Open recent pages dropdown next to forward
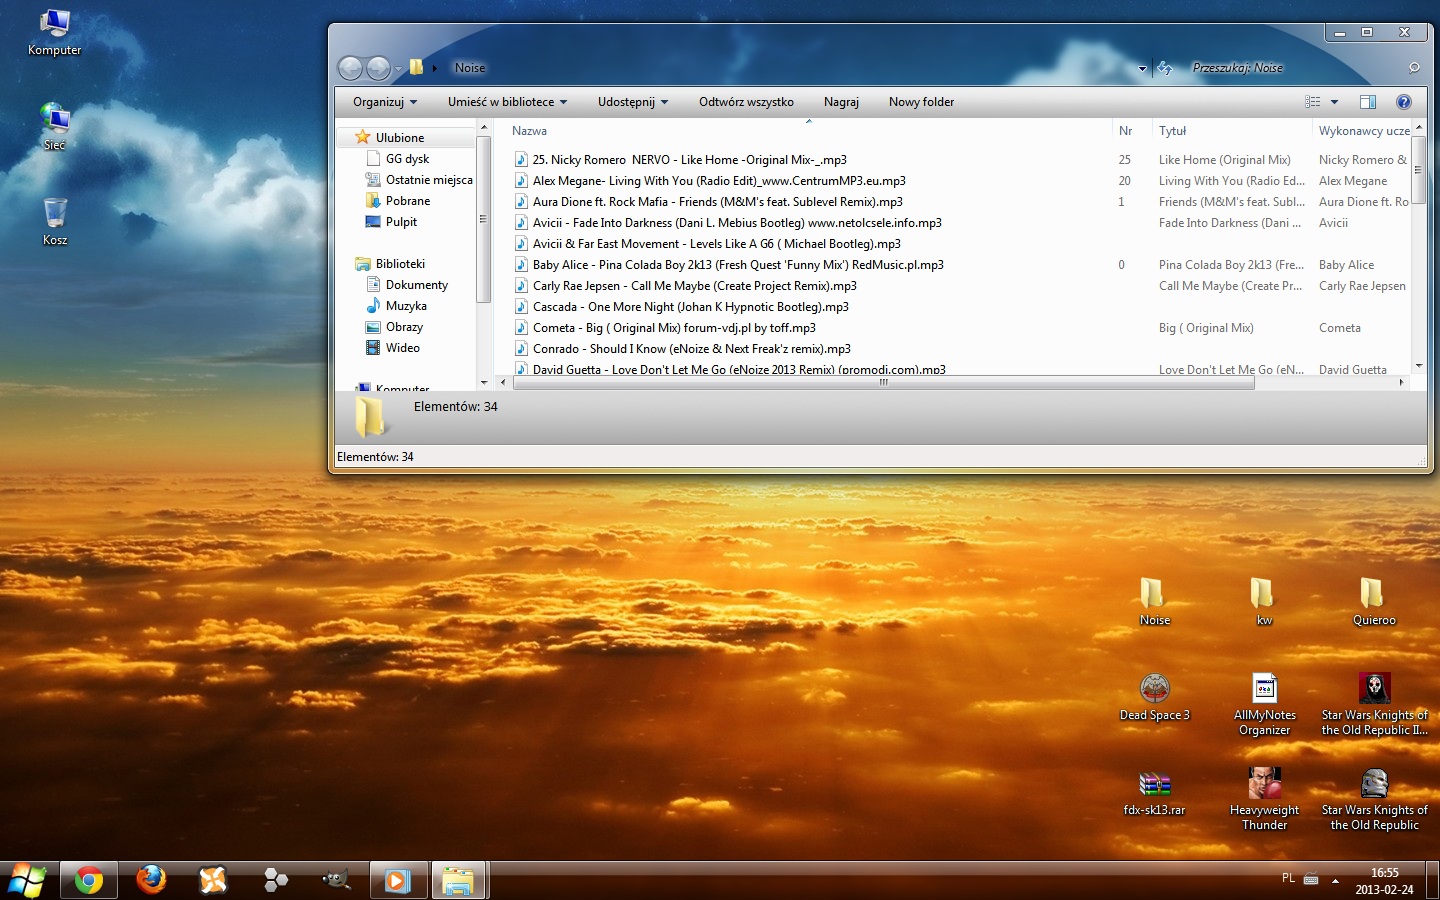This screenshot has height=900, width=1440. click(x=398, y=69)
